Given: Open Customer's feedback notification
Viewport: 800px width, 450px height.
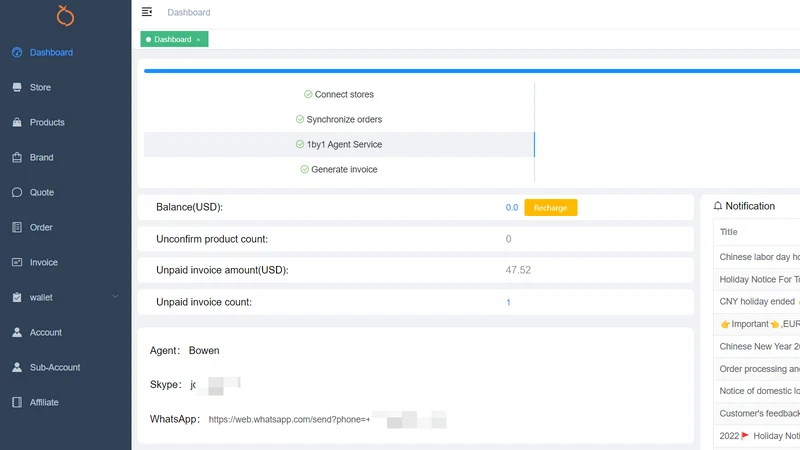Looking at the screenshot, I should click(757, 413).
